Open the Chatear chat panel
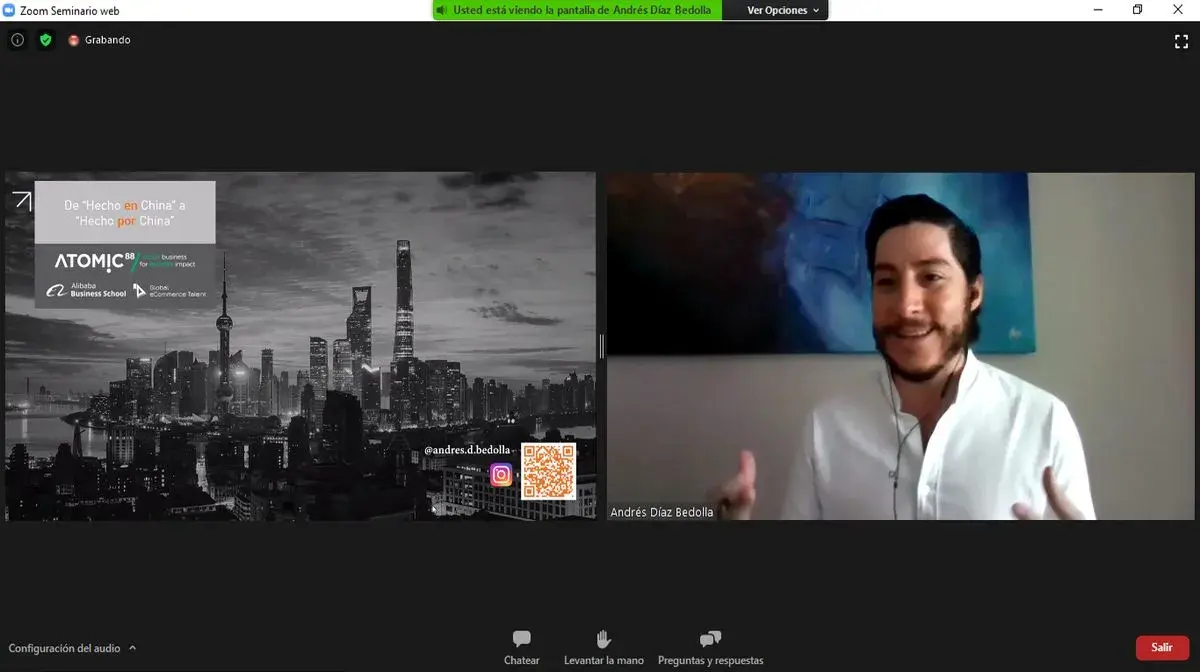 [521, 647]
